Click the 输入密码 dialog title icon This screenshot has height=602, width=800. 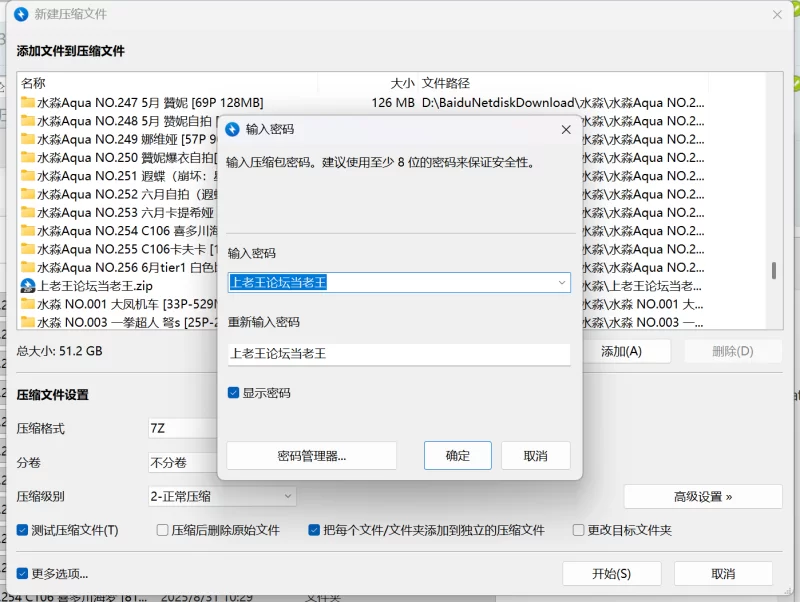233,129
